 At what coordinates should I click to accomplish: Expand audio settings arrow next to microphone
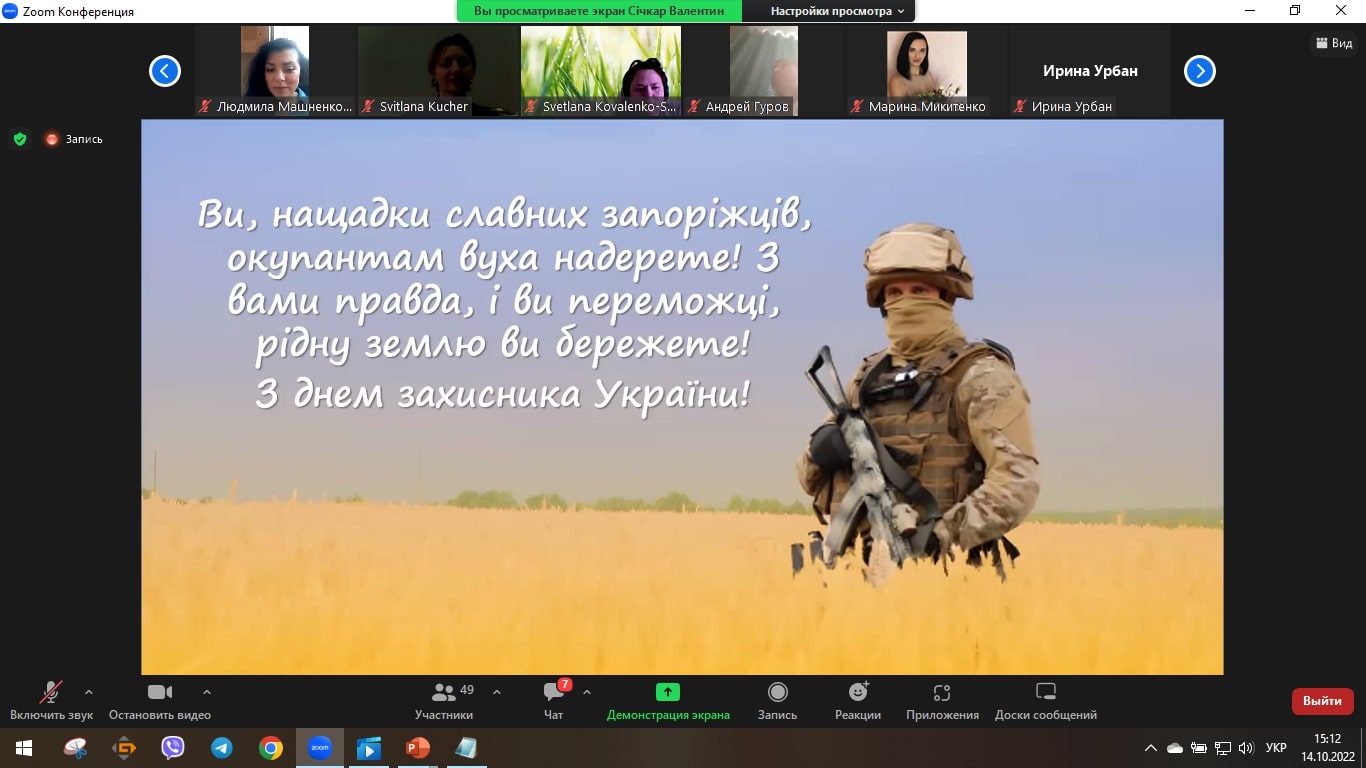coord(89,692)
